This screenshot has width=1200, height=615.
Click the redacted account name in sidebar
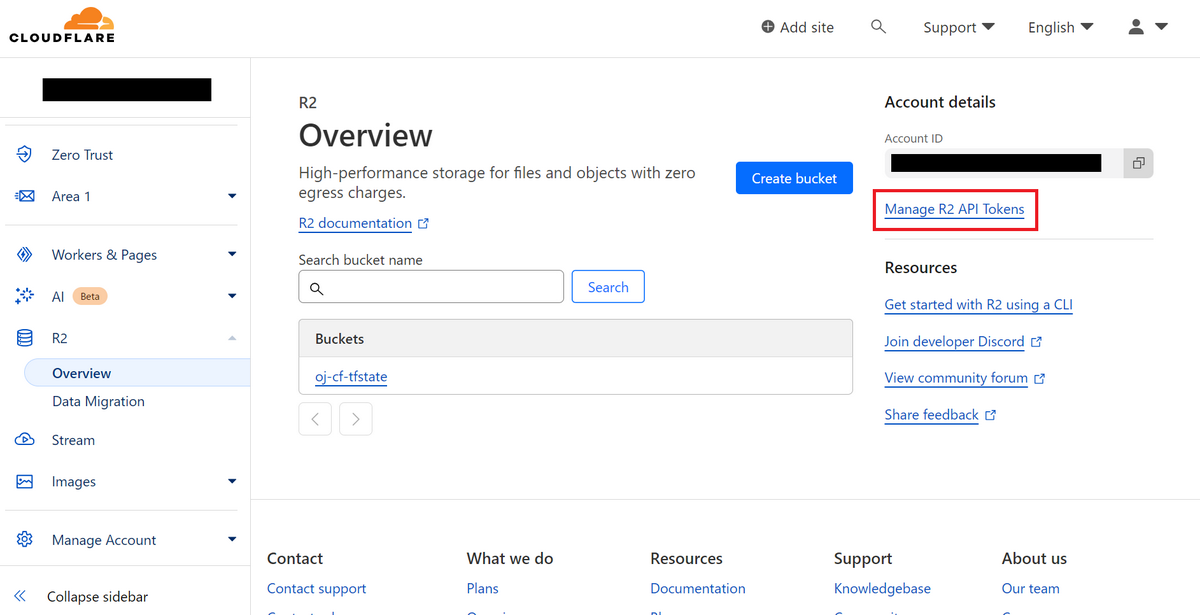[x=127, y=89]
